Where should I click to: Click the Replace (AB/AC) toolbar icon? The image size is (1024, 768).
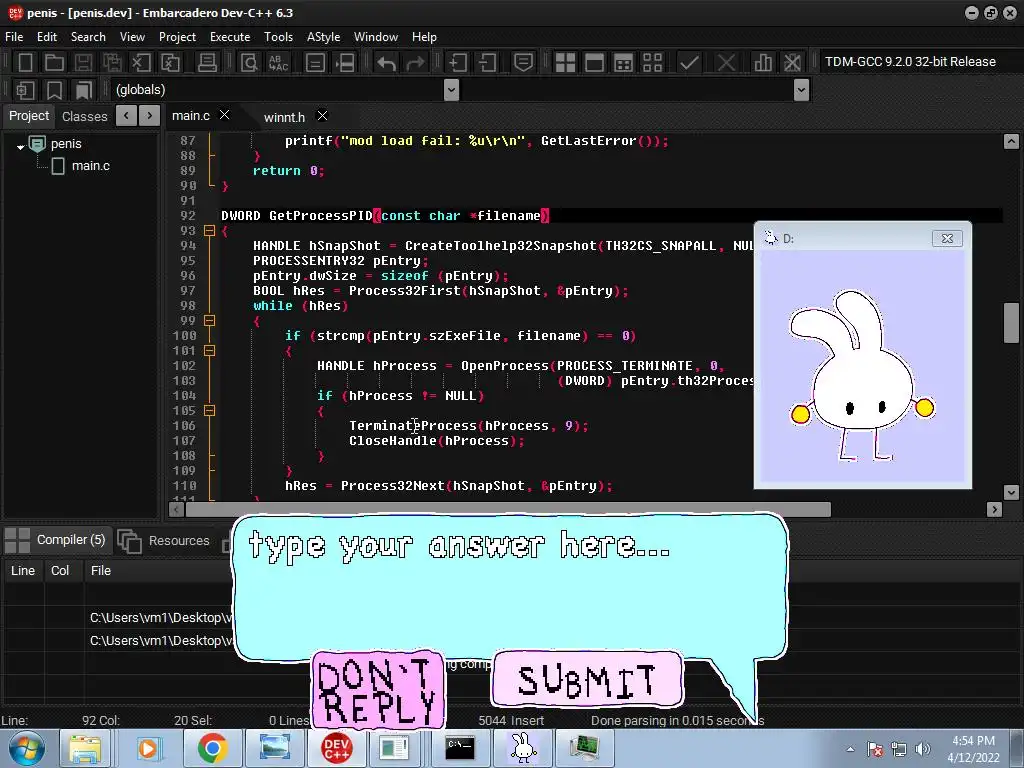click(278, 62)
